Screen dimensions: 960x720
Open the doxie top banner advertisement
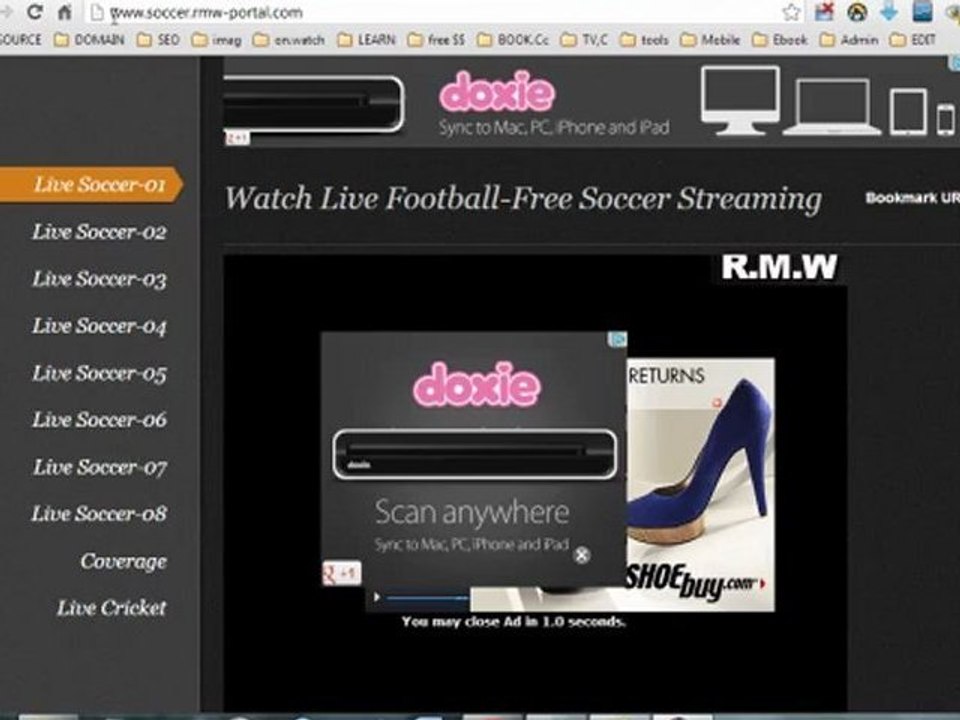[591, 103]
